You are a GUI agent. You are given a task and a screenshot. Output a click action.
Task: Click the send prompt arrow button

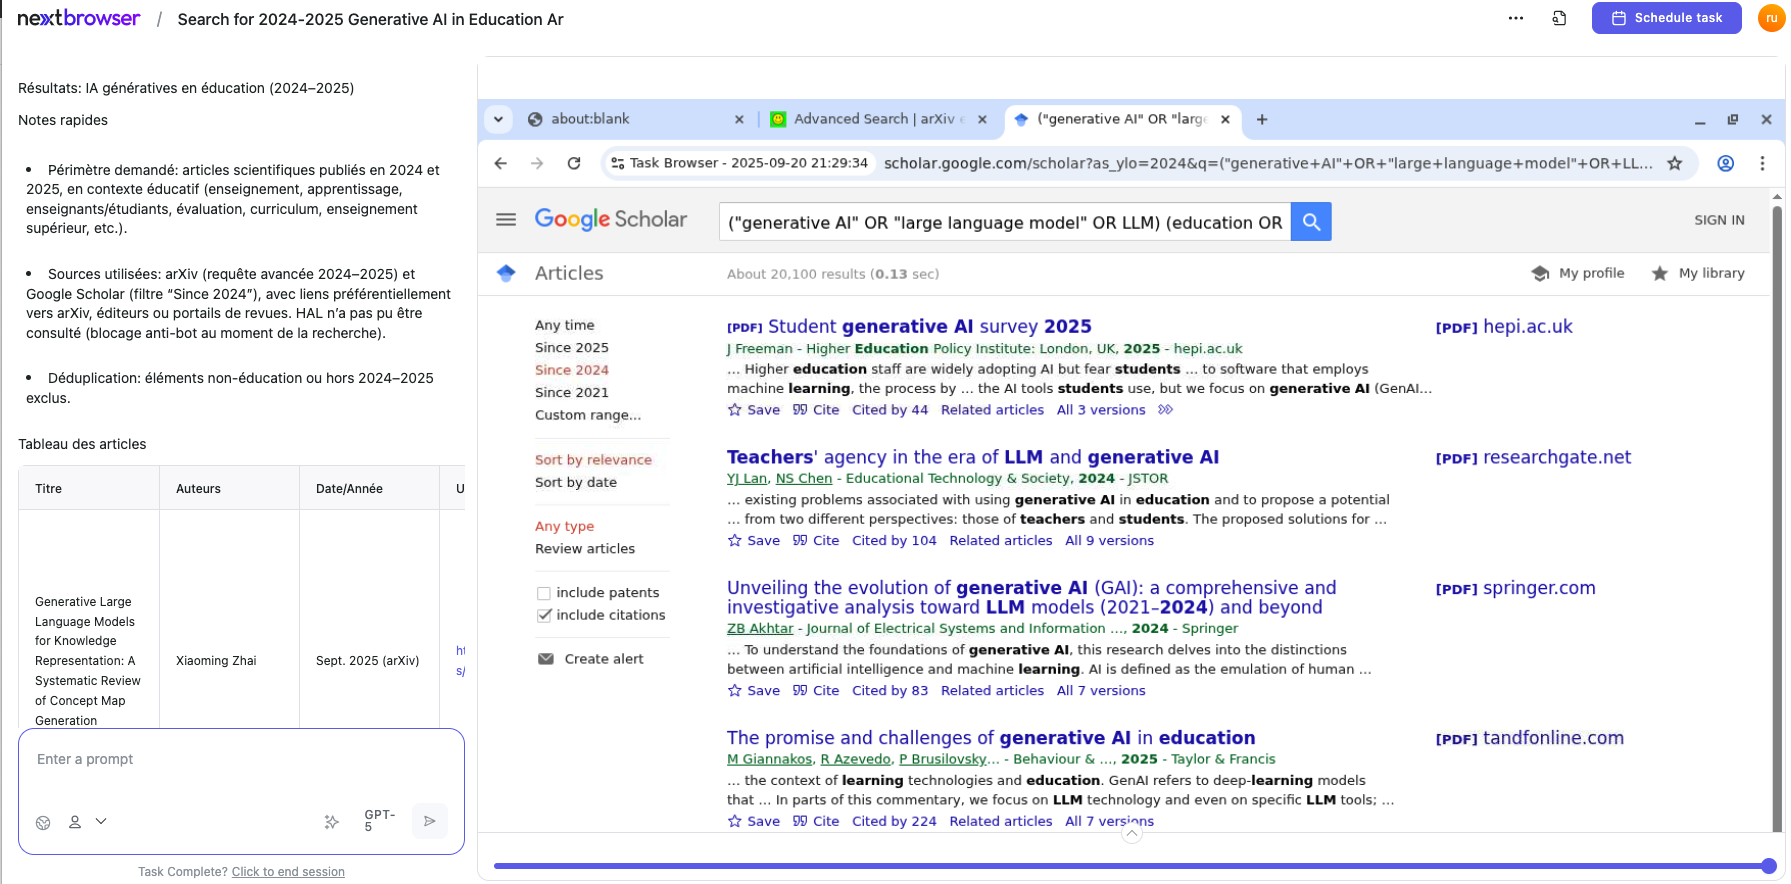[430, 821]
